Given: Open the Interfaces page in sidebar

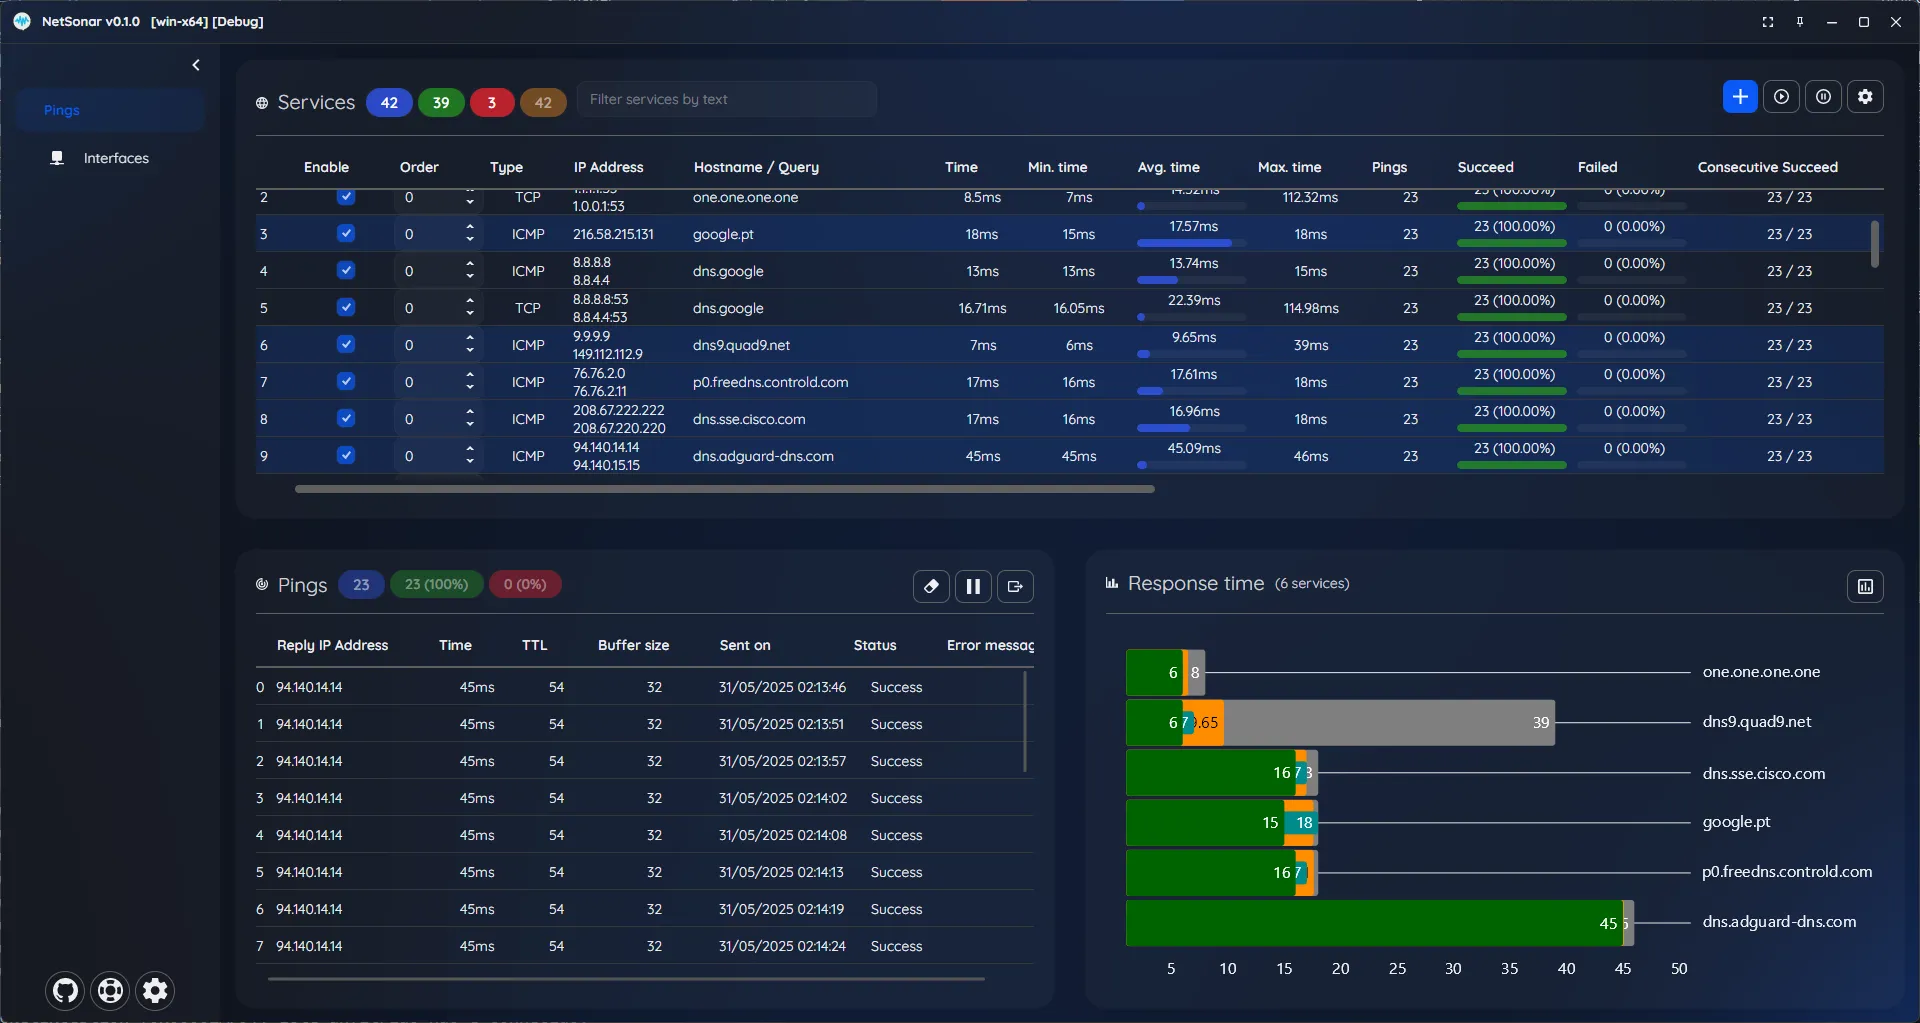Looking at the screenshot, I should pos(116,158).
